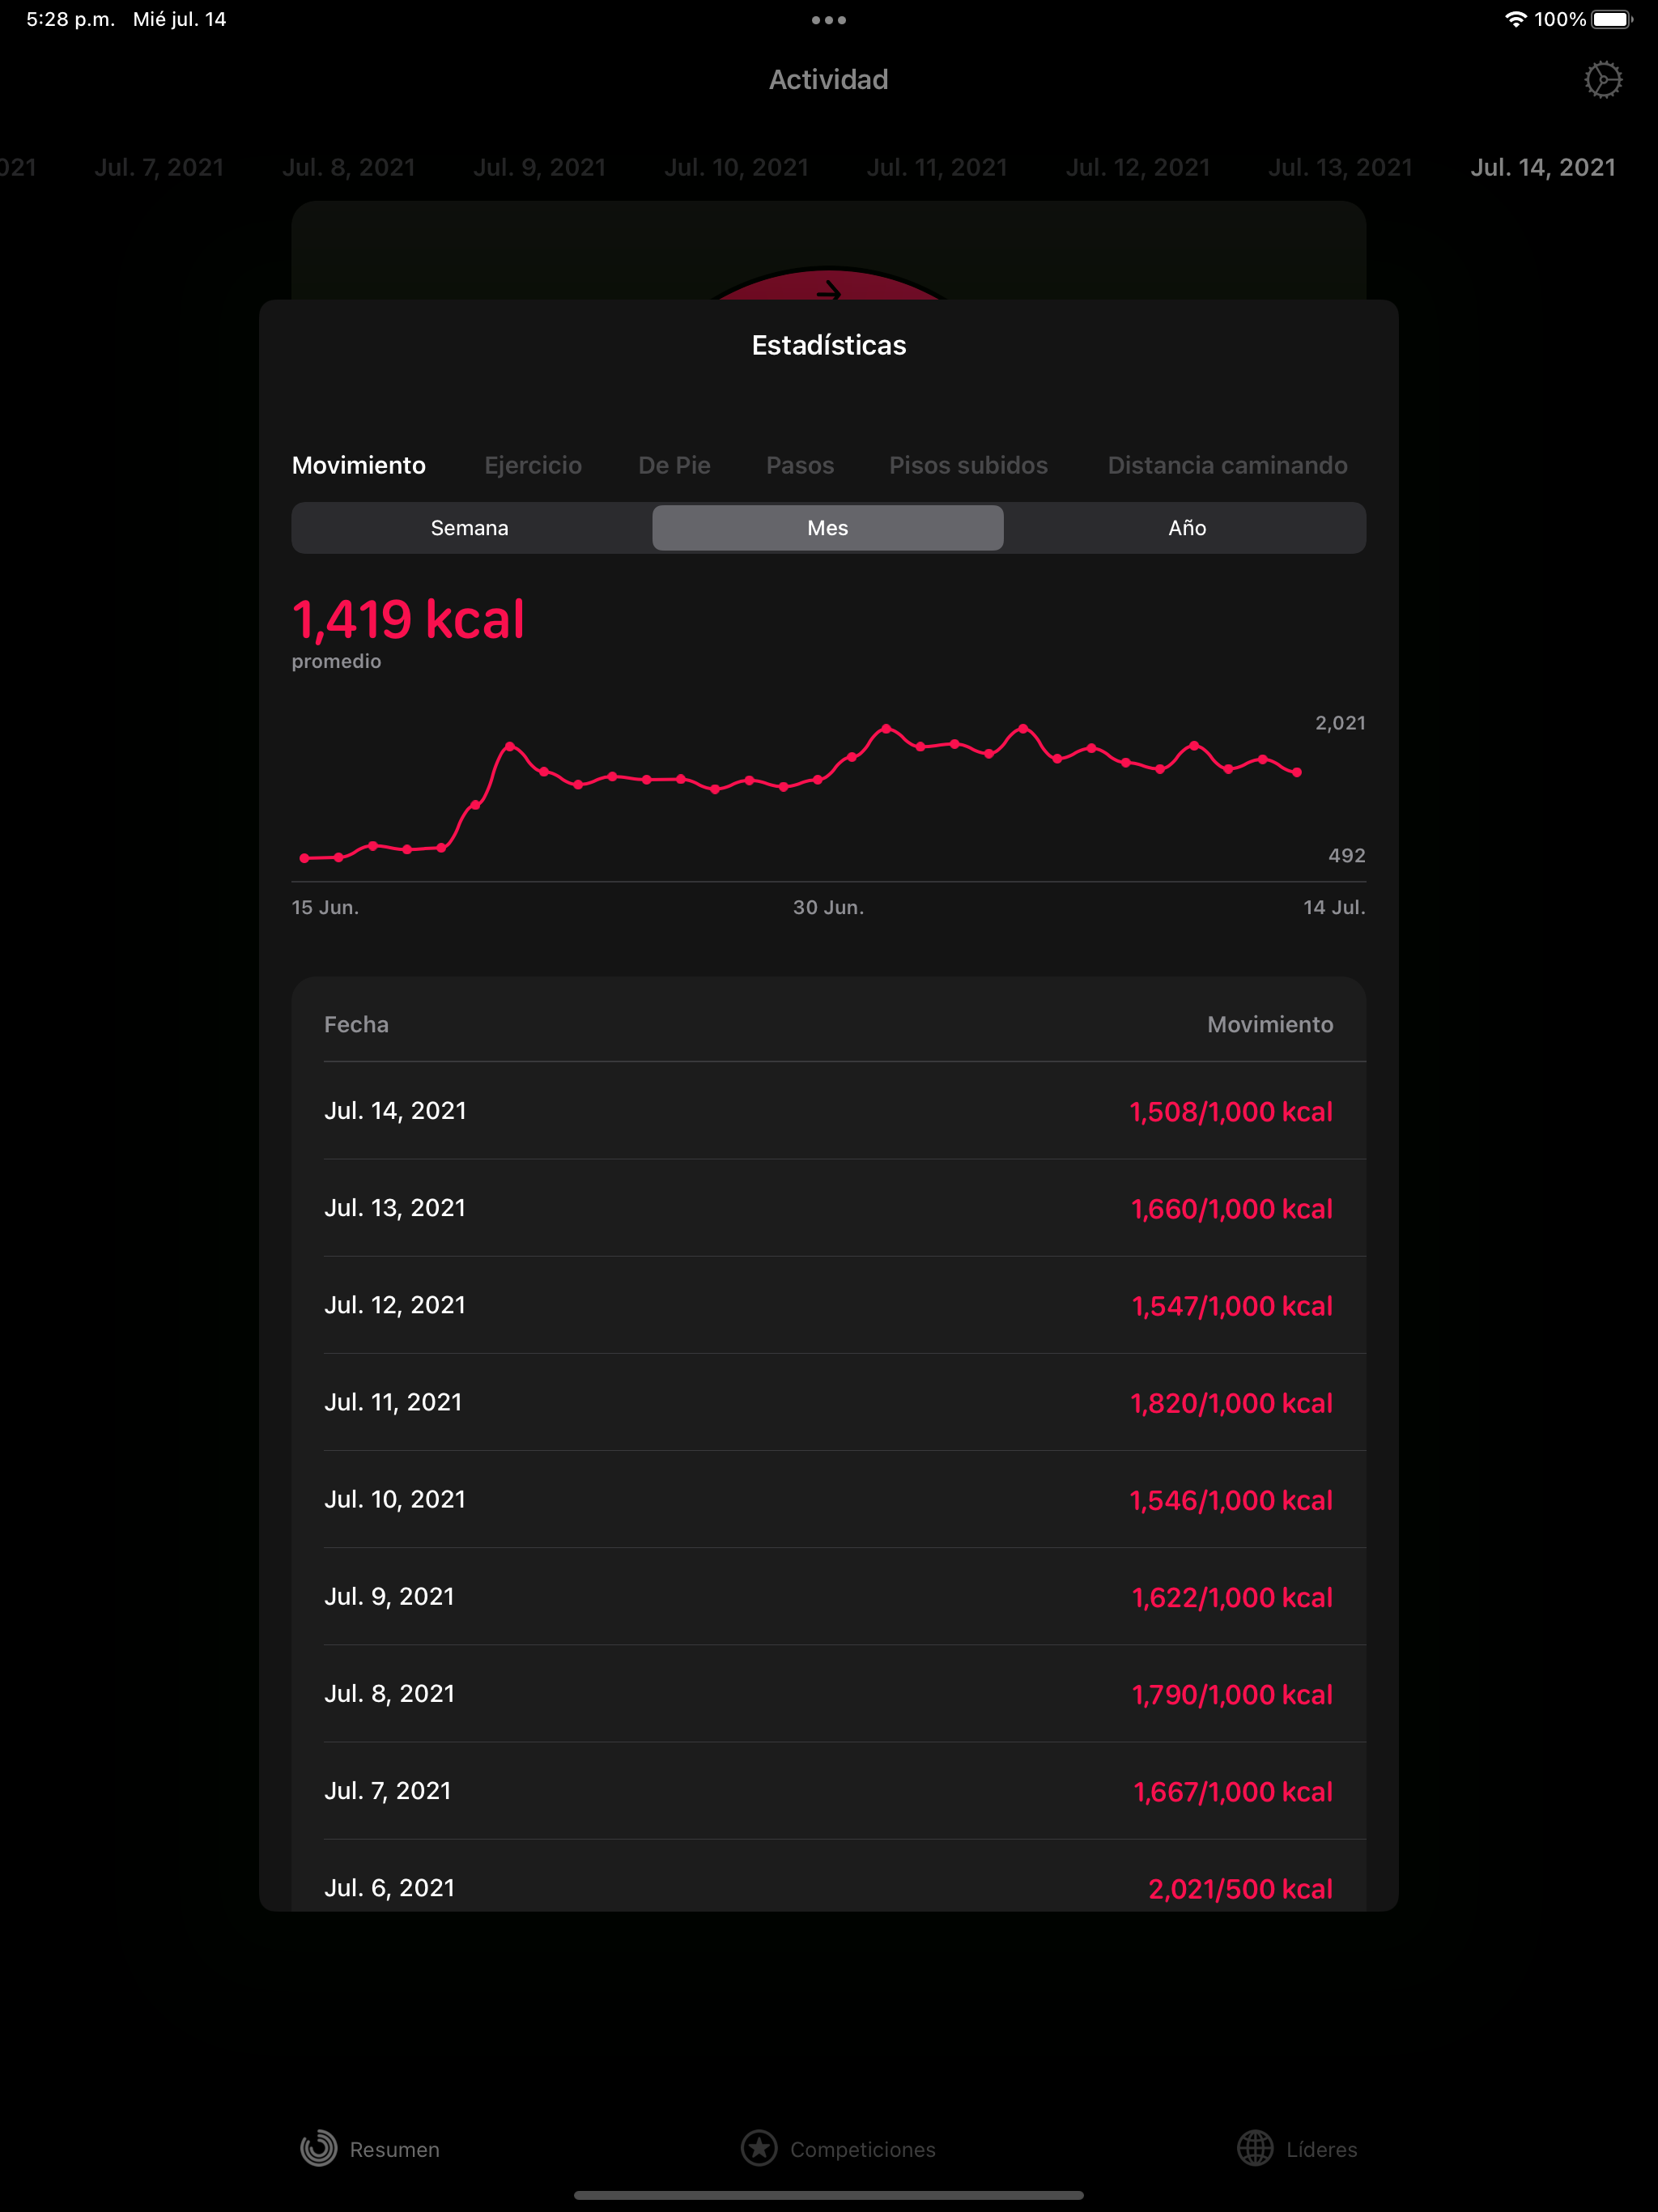Select the Semana segment
This screenshot has width=1658, height=2212.
(470, 528)
